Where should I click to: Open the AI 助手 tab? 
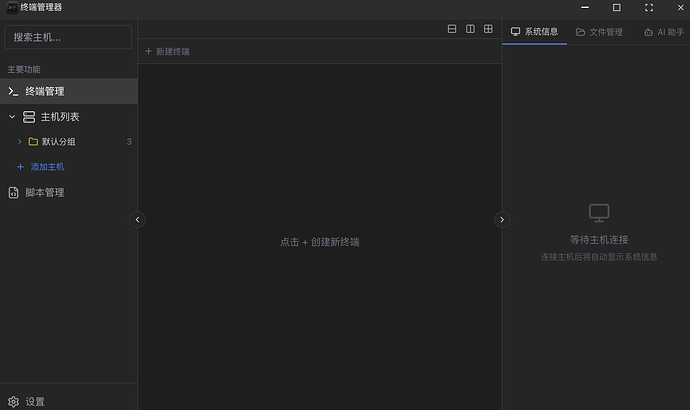click(x=663, y=32)
